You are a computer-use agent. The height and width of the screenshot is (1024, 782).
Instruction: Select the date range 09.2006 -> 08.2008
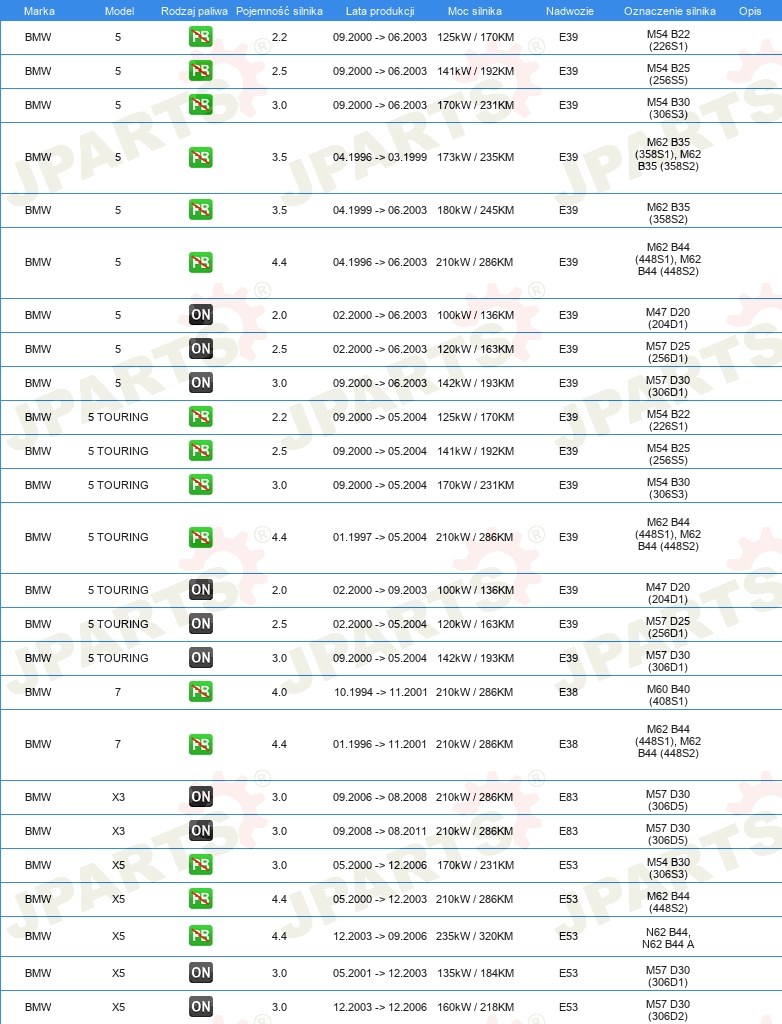[x=380, y=797]
